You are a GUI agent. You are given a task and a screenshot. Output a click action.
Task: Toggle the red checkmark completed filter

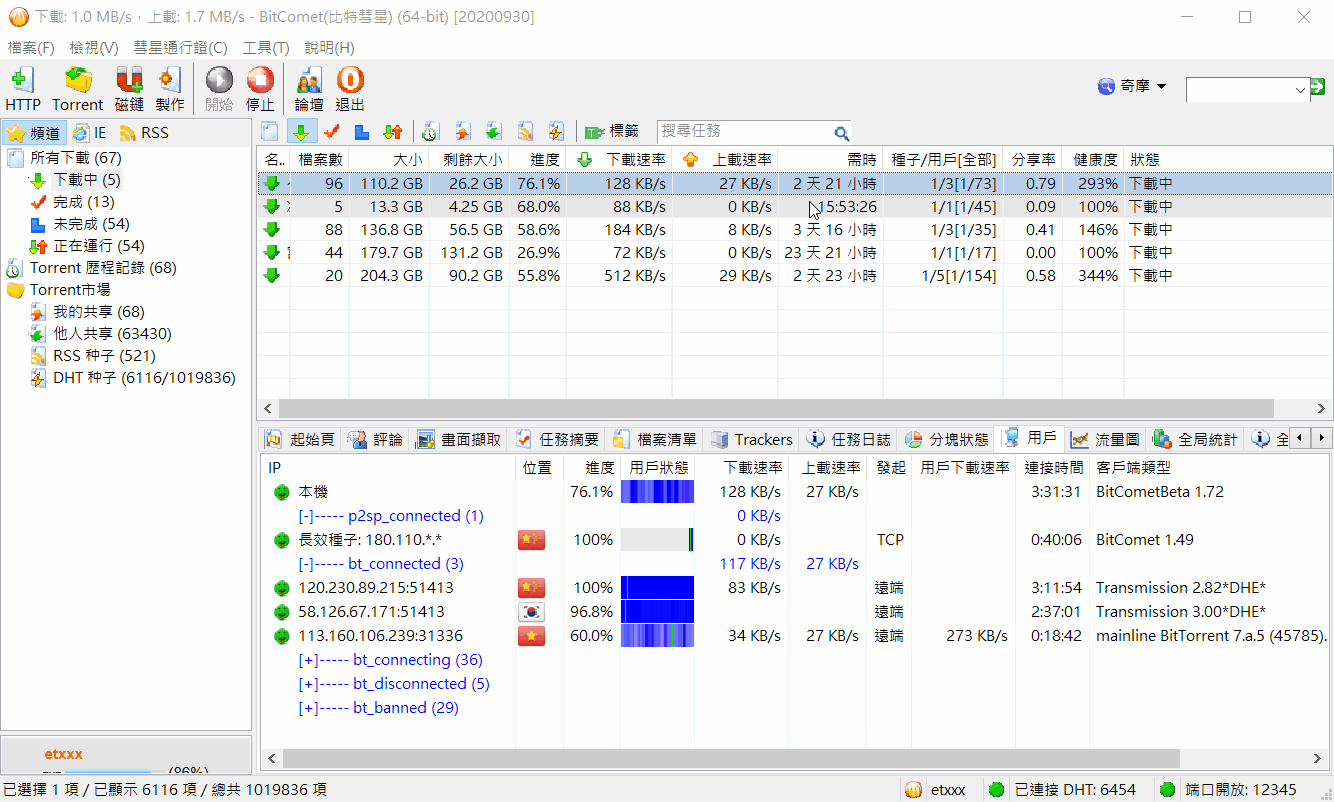pos(331,132)
